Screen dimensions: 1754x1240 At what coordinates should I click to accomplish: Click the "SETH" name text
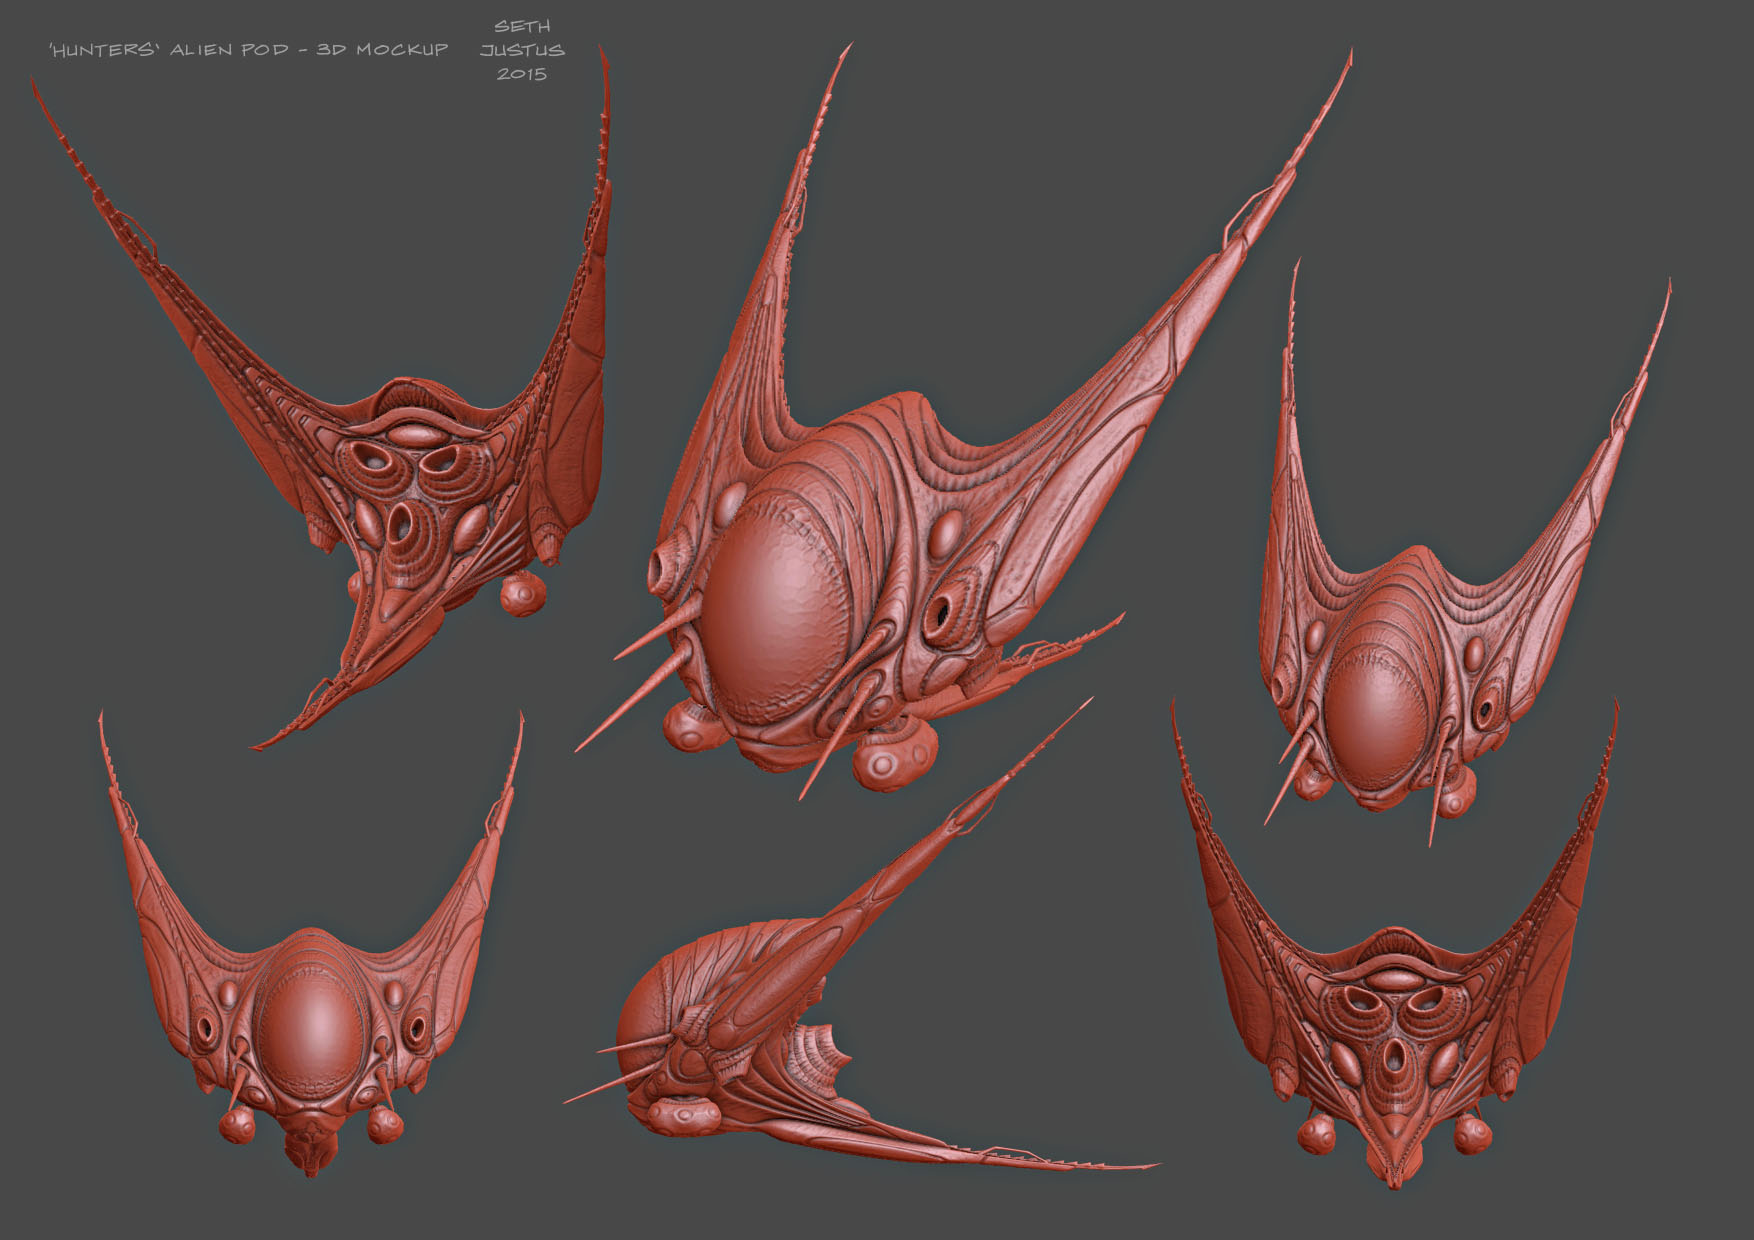pos(522,26)
